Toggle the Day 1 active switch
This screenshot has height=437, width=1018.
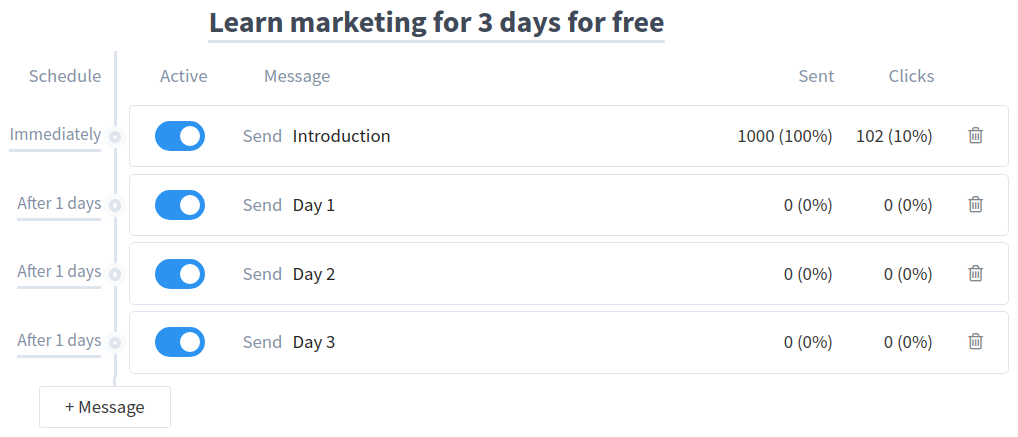(180, 205)
